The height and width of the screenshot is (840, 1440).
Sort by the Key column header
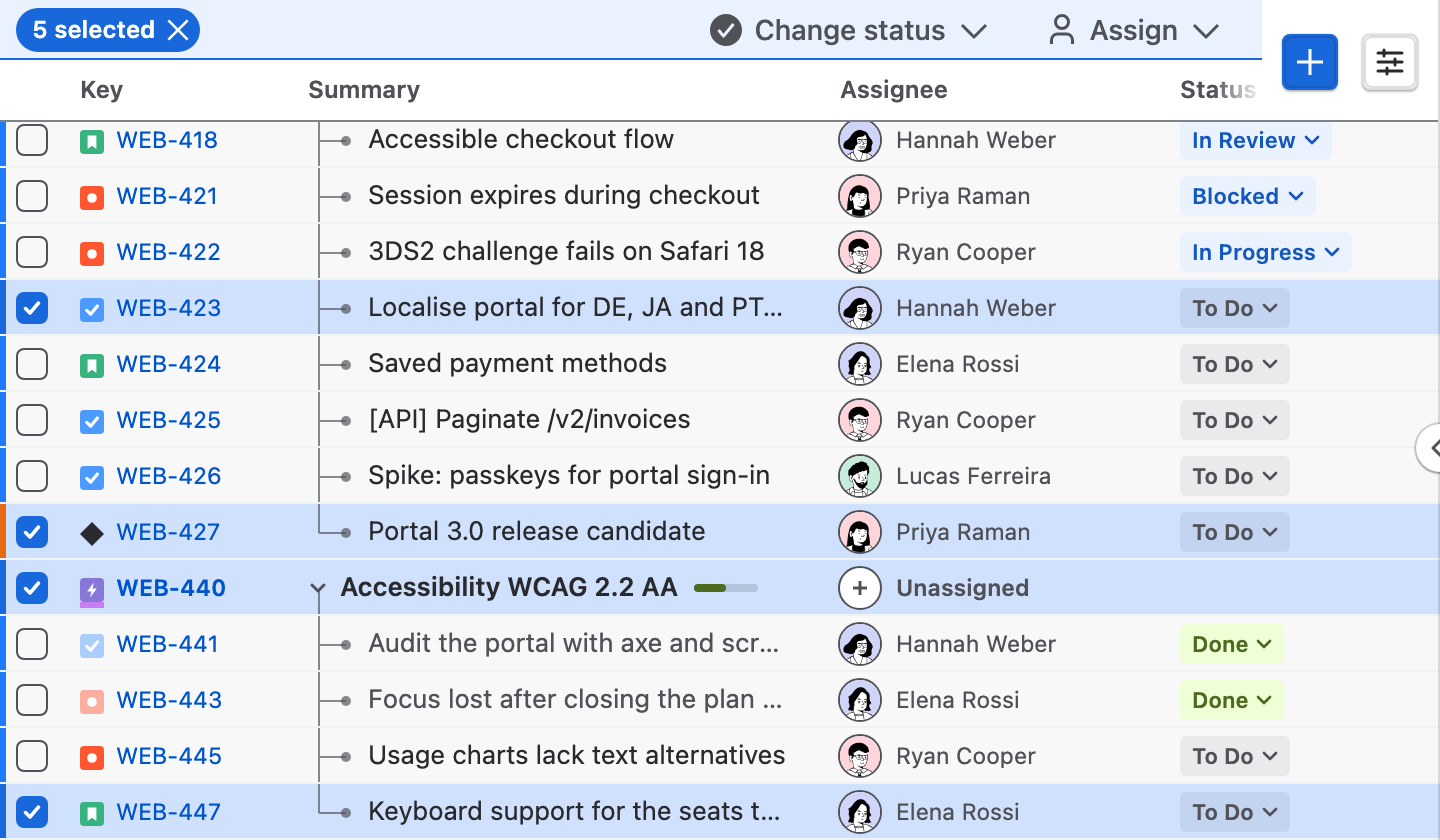click(x=101, y=90)
